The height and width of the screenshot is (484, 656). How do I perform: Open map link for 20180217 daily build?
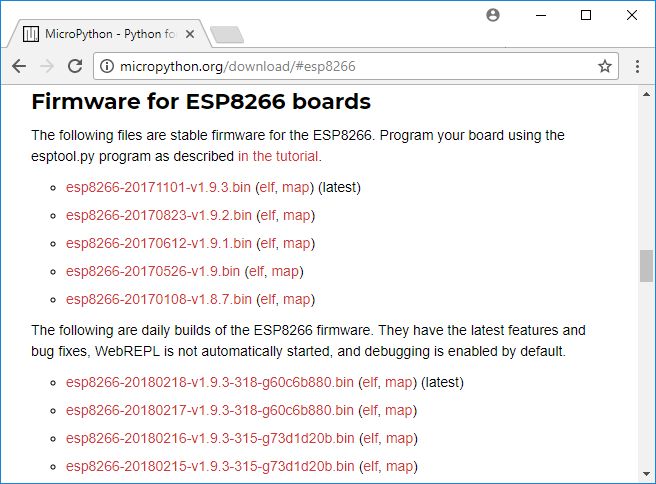[399, 410]
